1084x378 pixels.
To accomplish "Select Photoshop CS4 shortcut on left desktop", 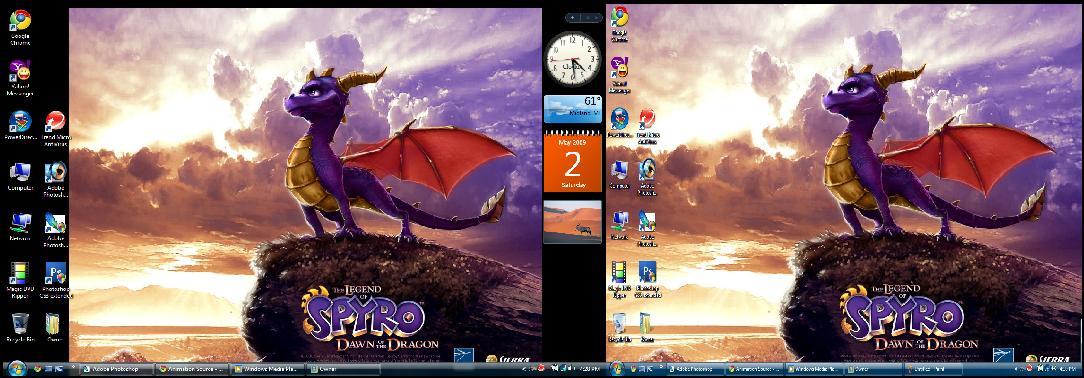I will pyautogui.click(x=56, y=279).
